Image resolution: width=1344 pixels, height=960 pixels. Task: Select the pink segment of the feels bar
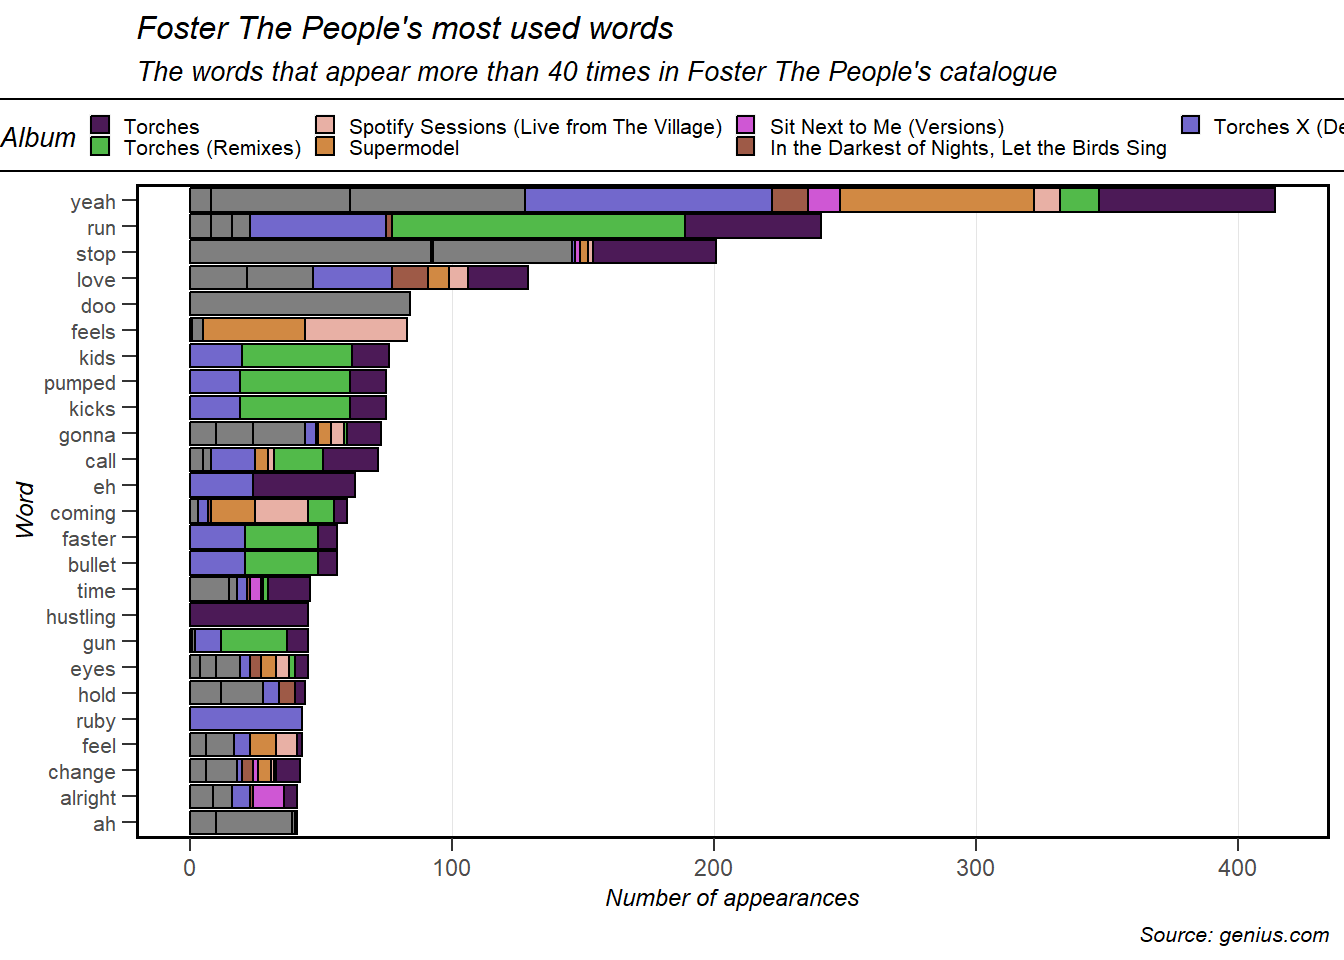356,330
